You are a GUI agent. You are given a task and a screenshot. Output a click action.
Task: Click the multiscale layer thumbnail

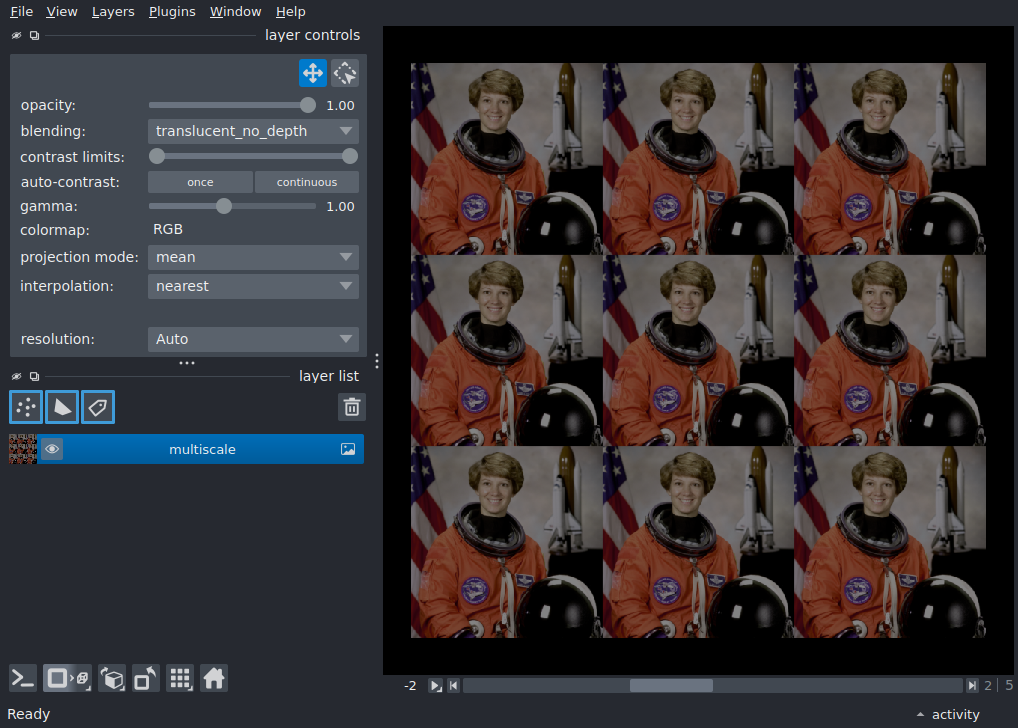tap(23, 449)
